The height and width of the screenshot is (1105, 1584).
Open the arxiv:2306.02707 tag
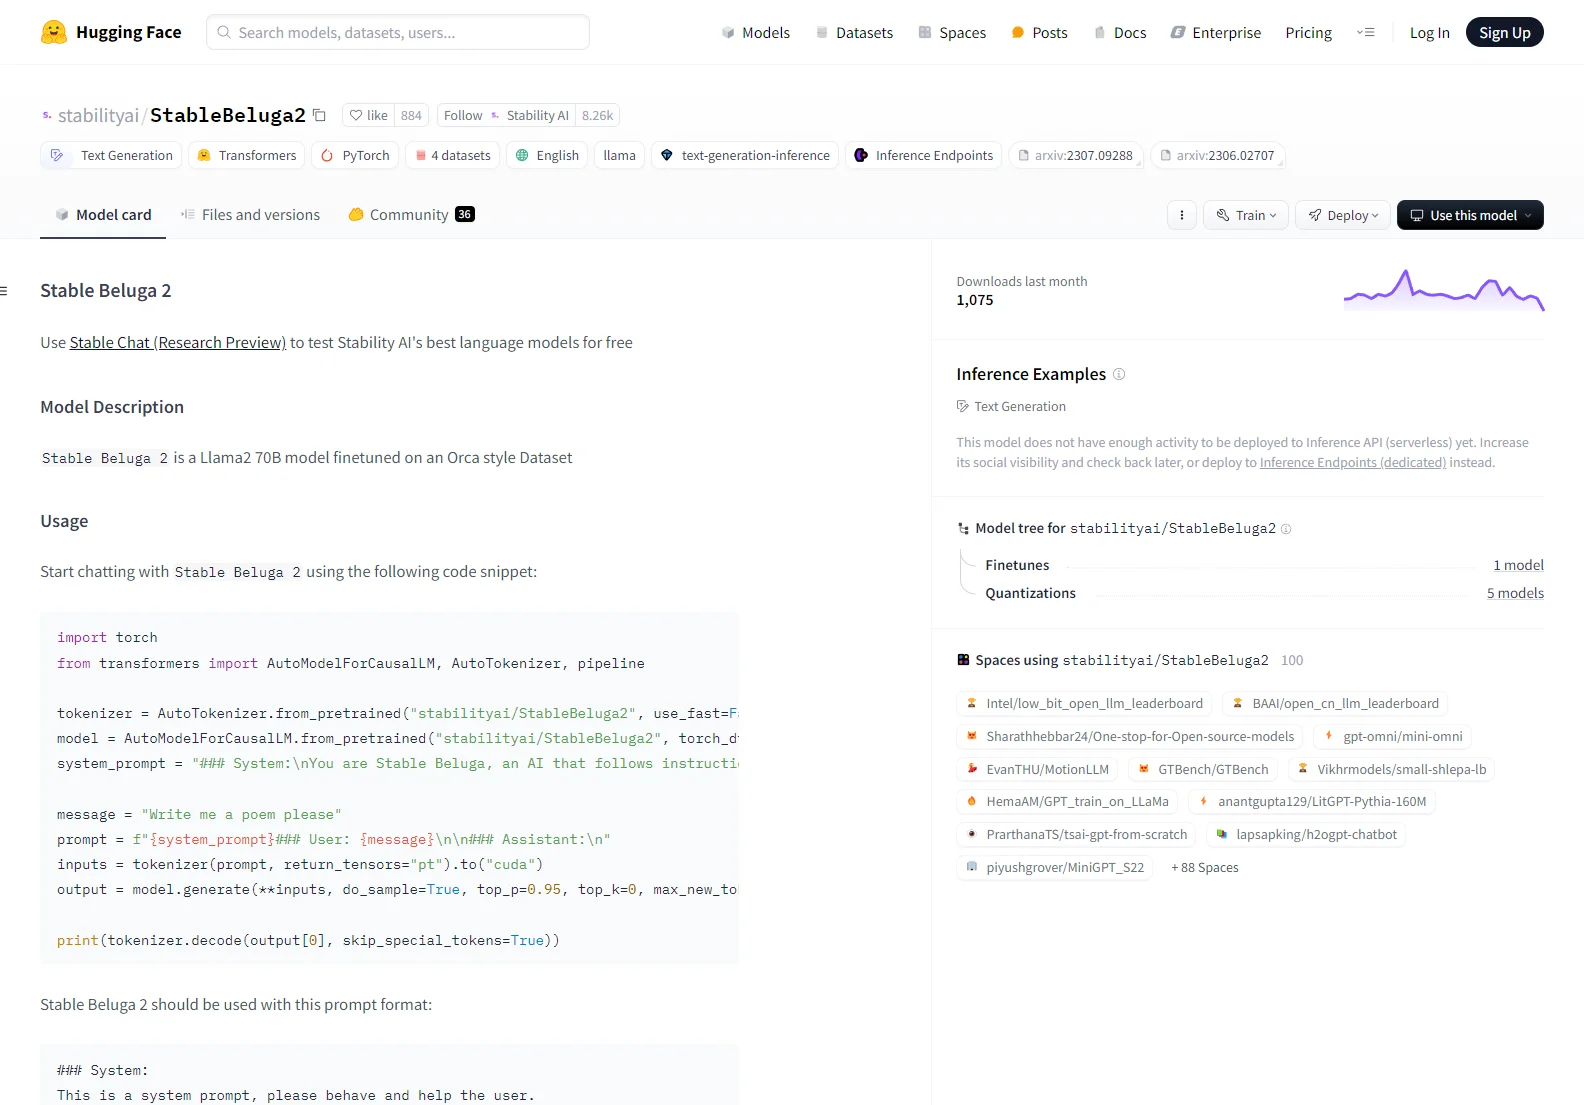click(1217, 155)
